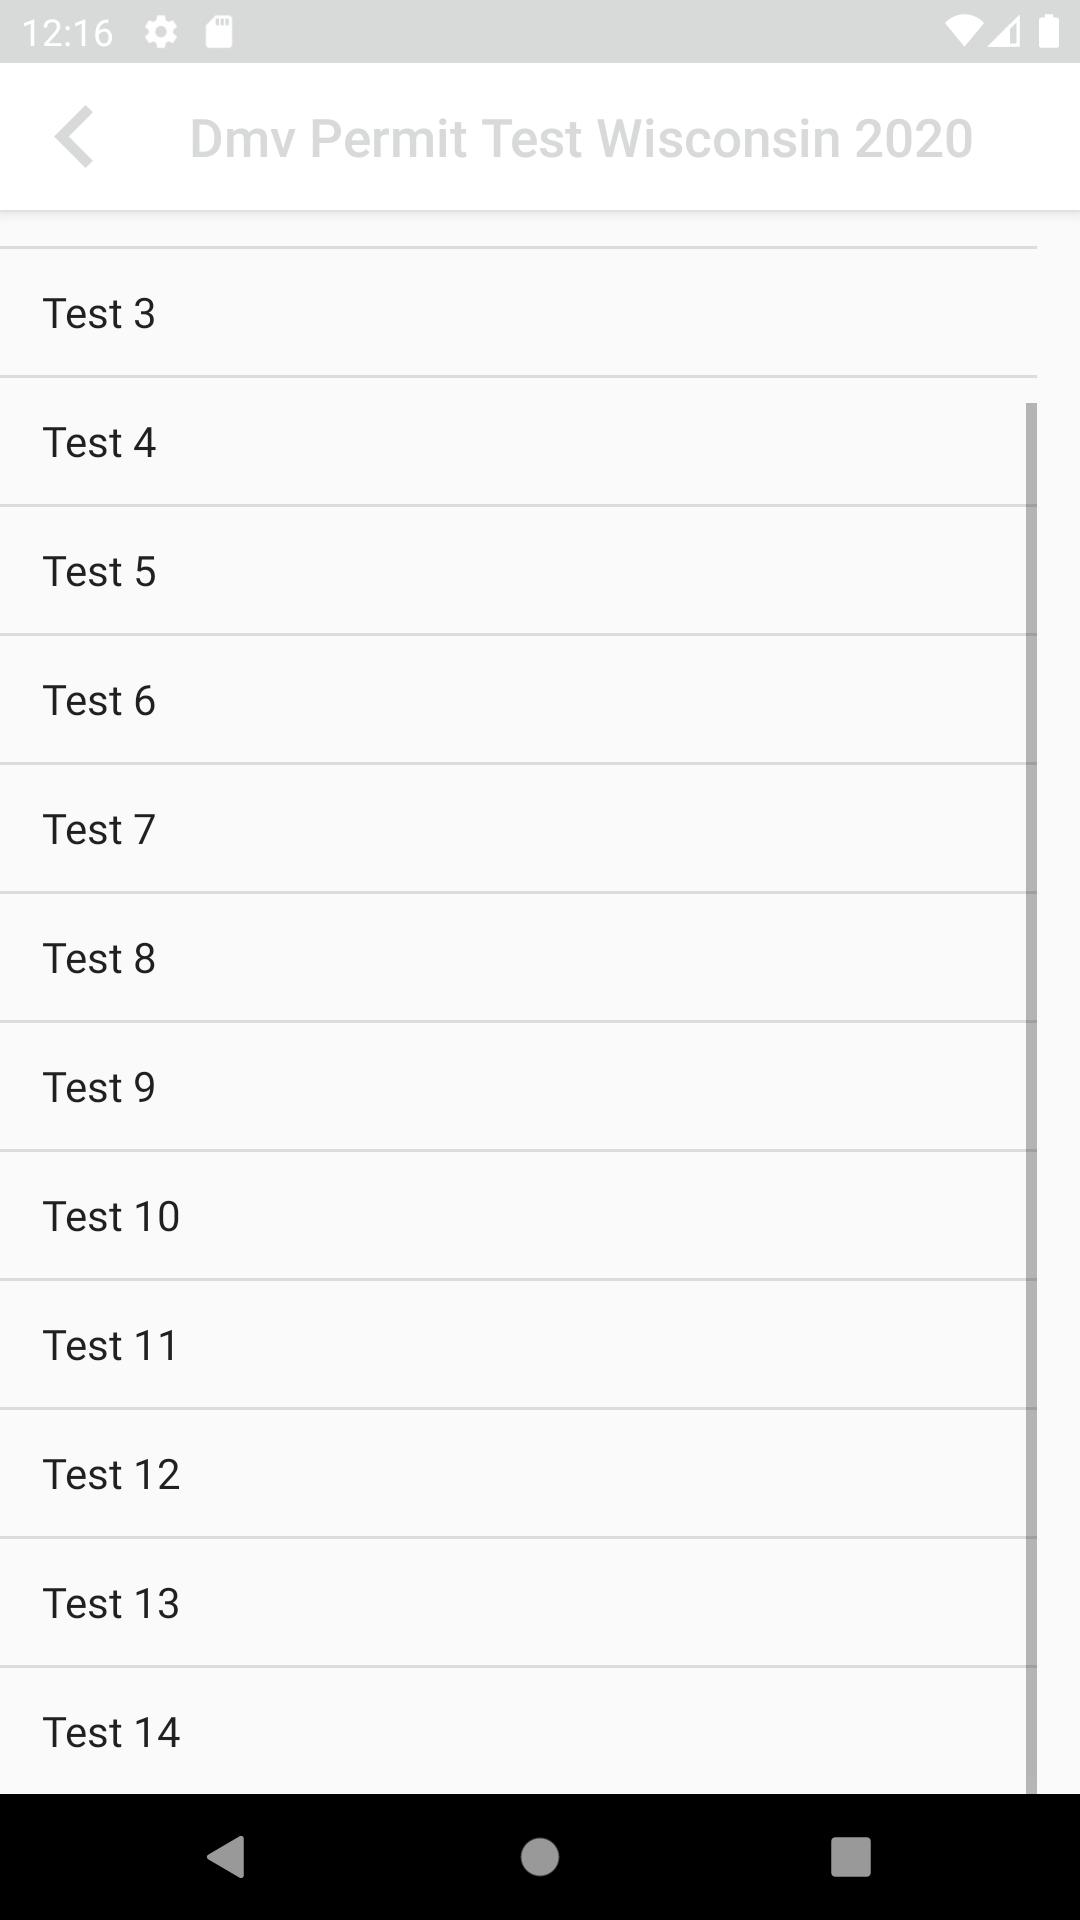The image size is (1080, 1920).
Task: Click the vertical scrollbar on the list
Action: (1031, 1098)
